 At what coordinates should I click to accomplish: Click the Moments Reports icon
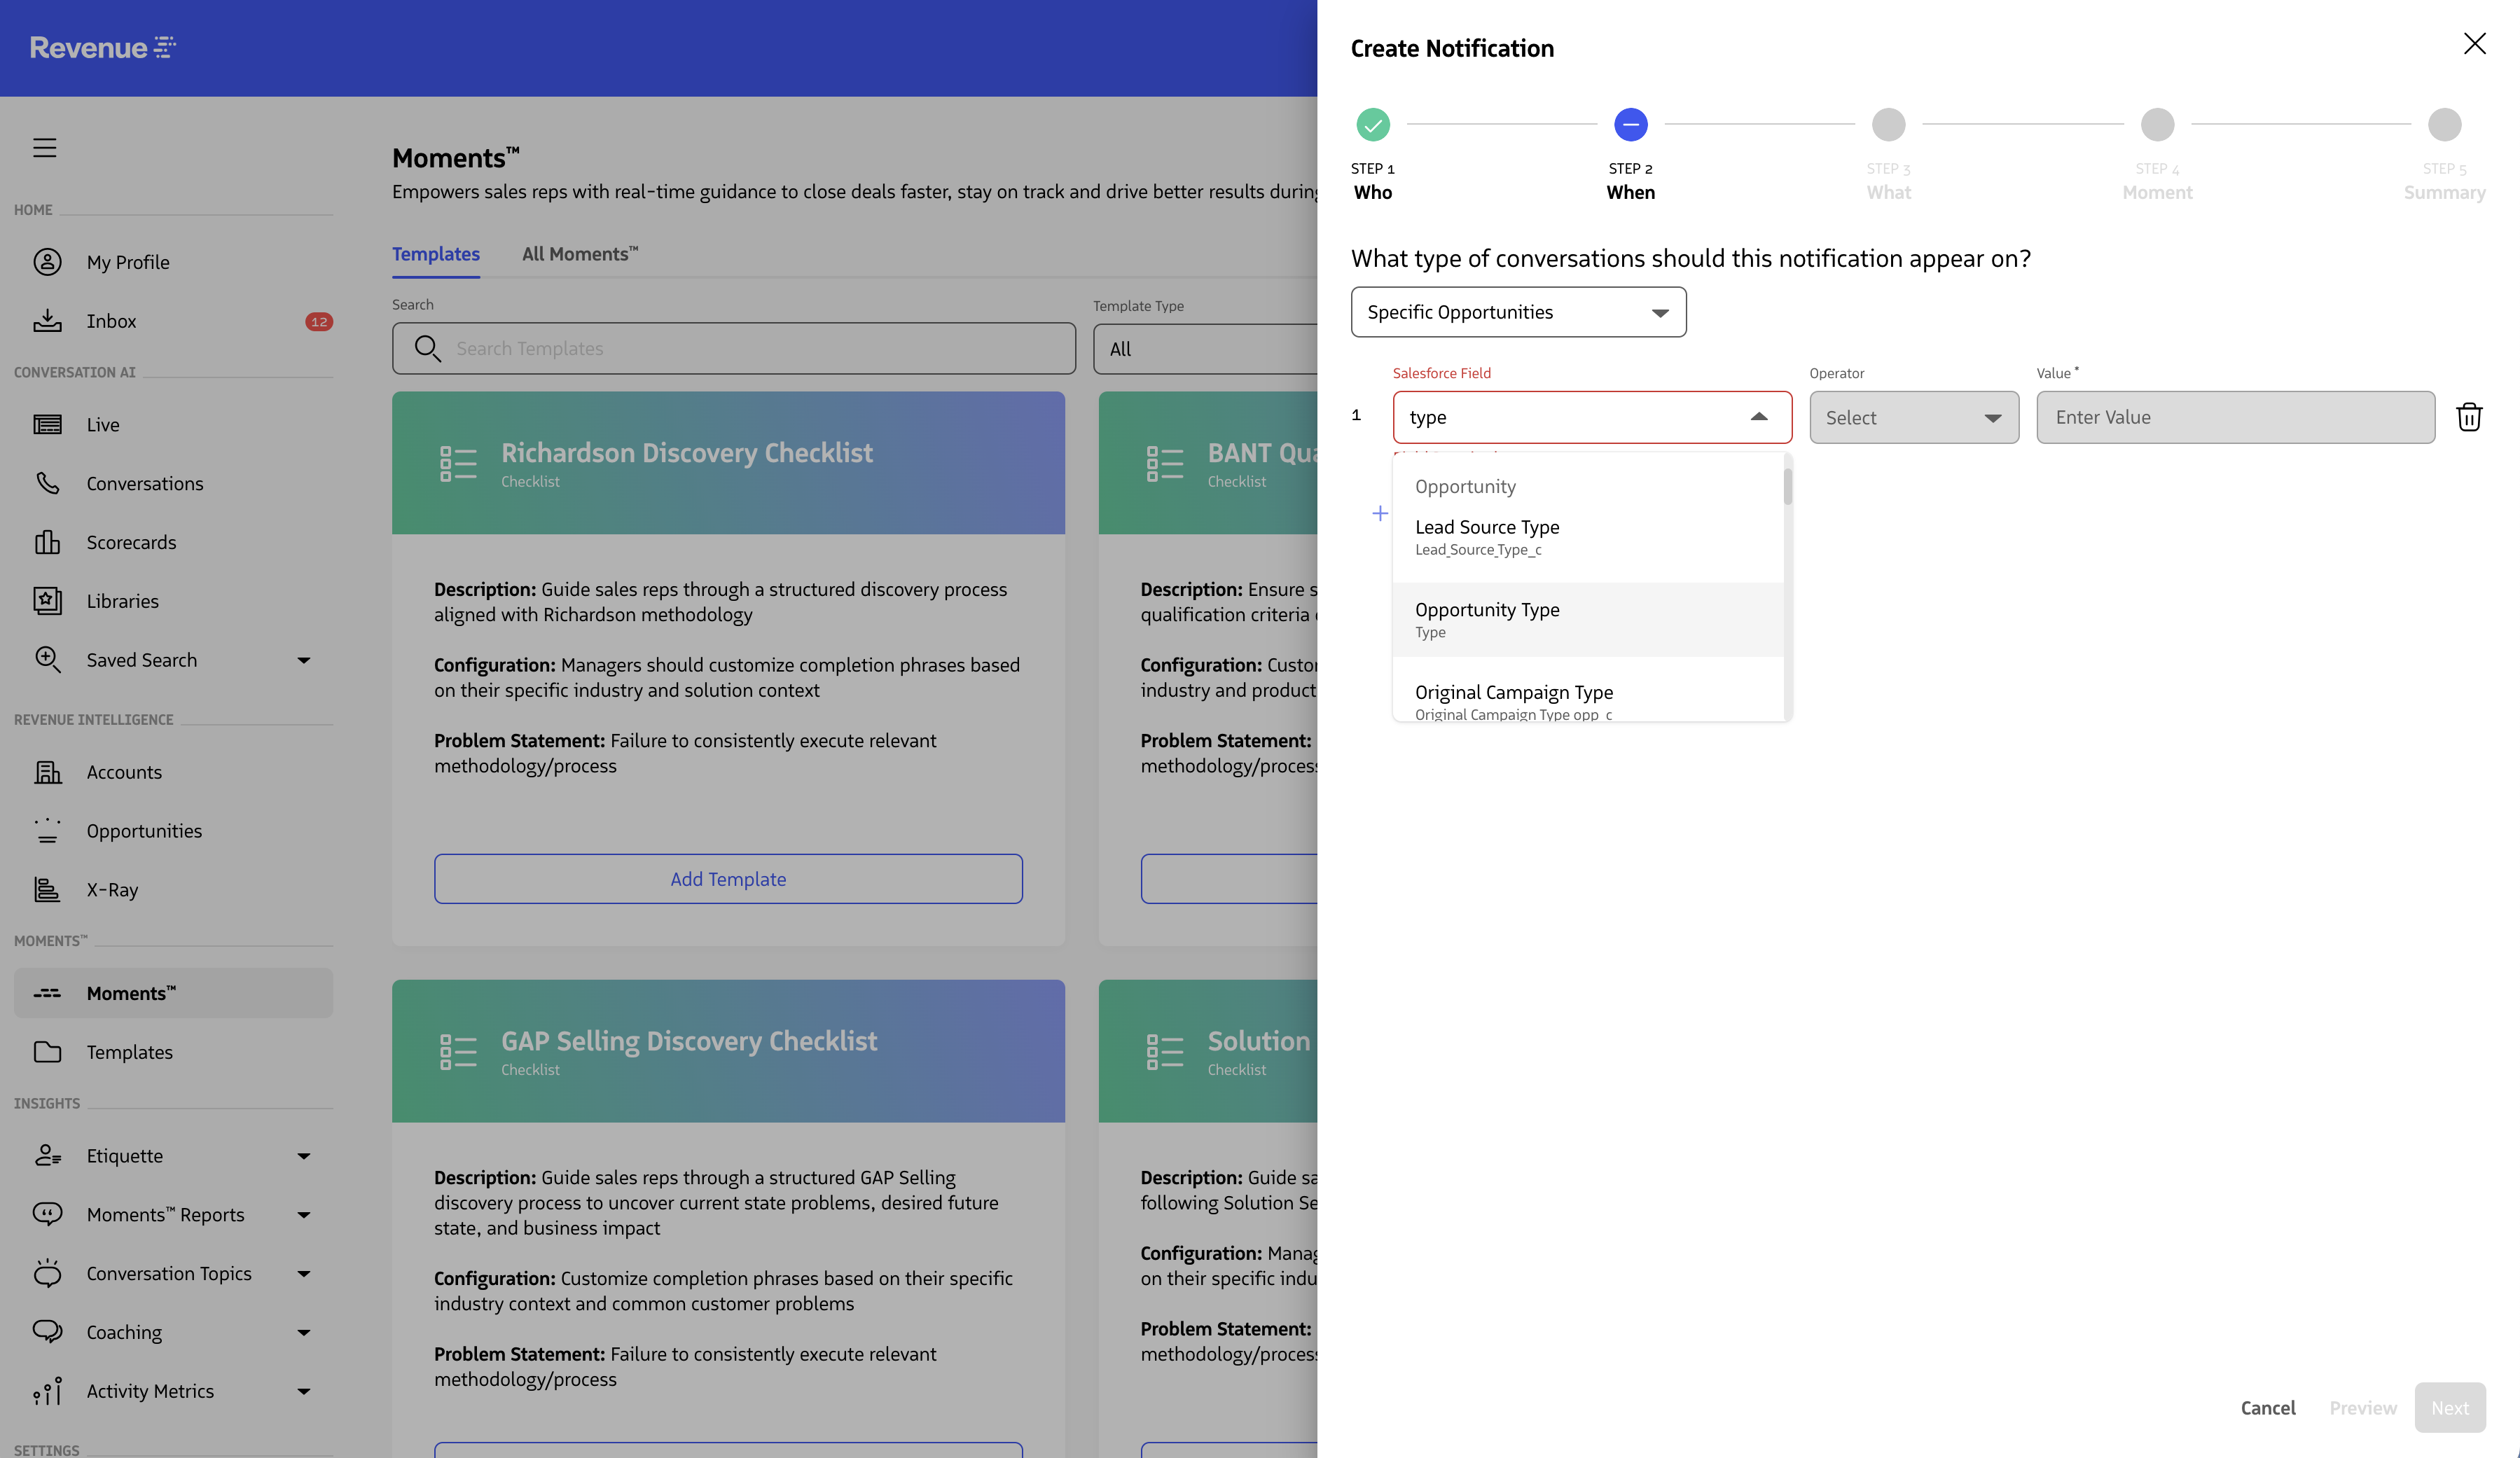[x=47, y=1214]
